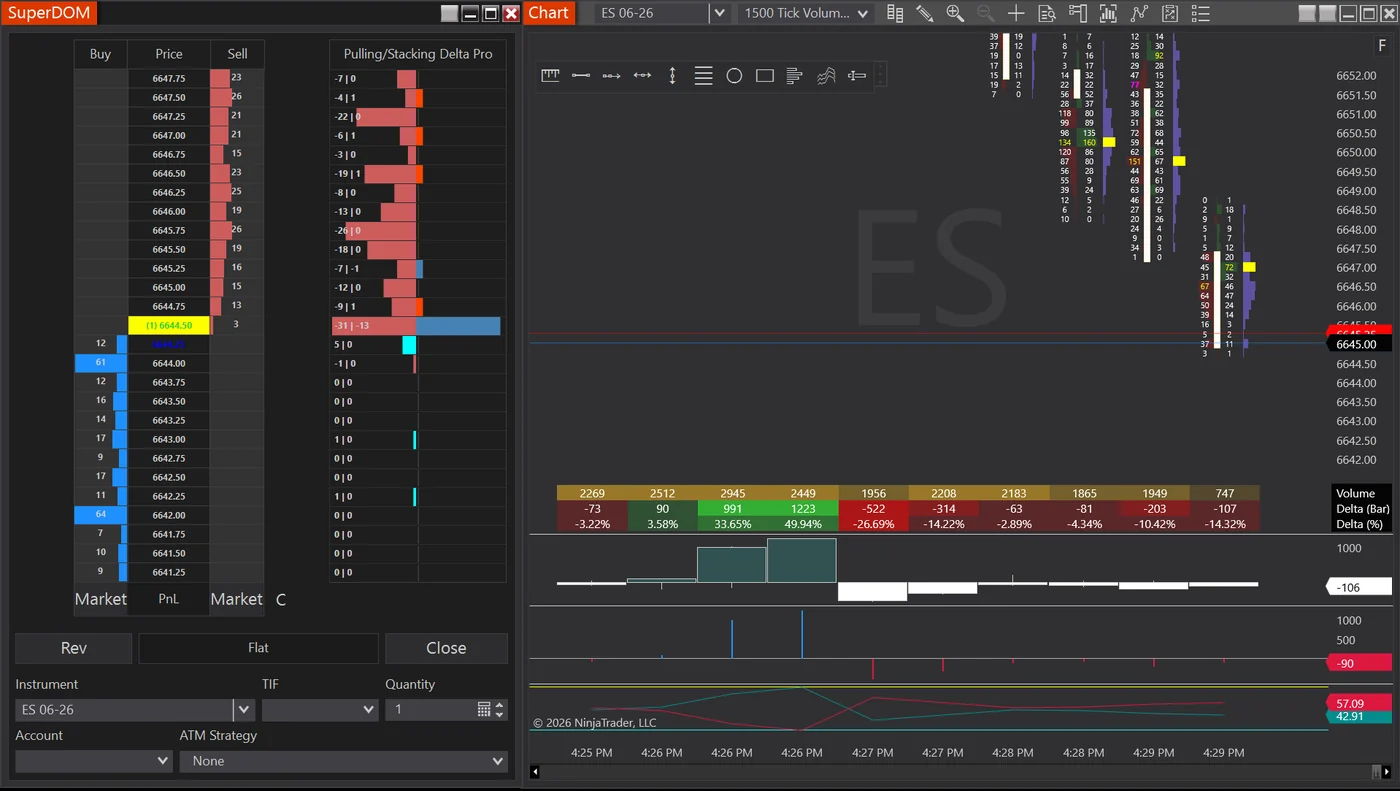Open the bar type icon in Chart toolbar

pyautogui.click(x=895, y=13)
